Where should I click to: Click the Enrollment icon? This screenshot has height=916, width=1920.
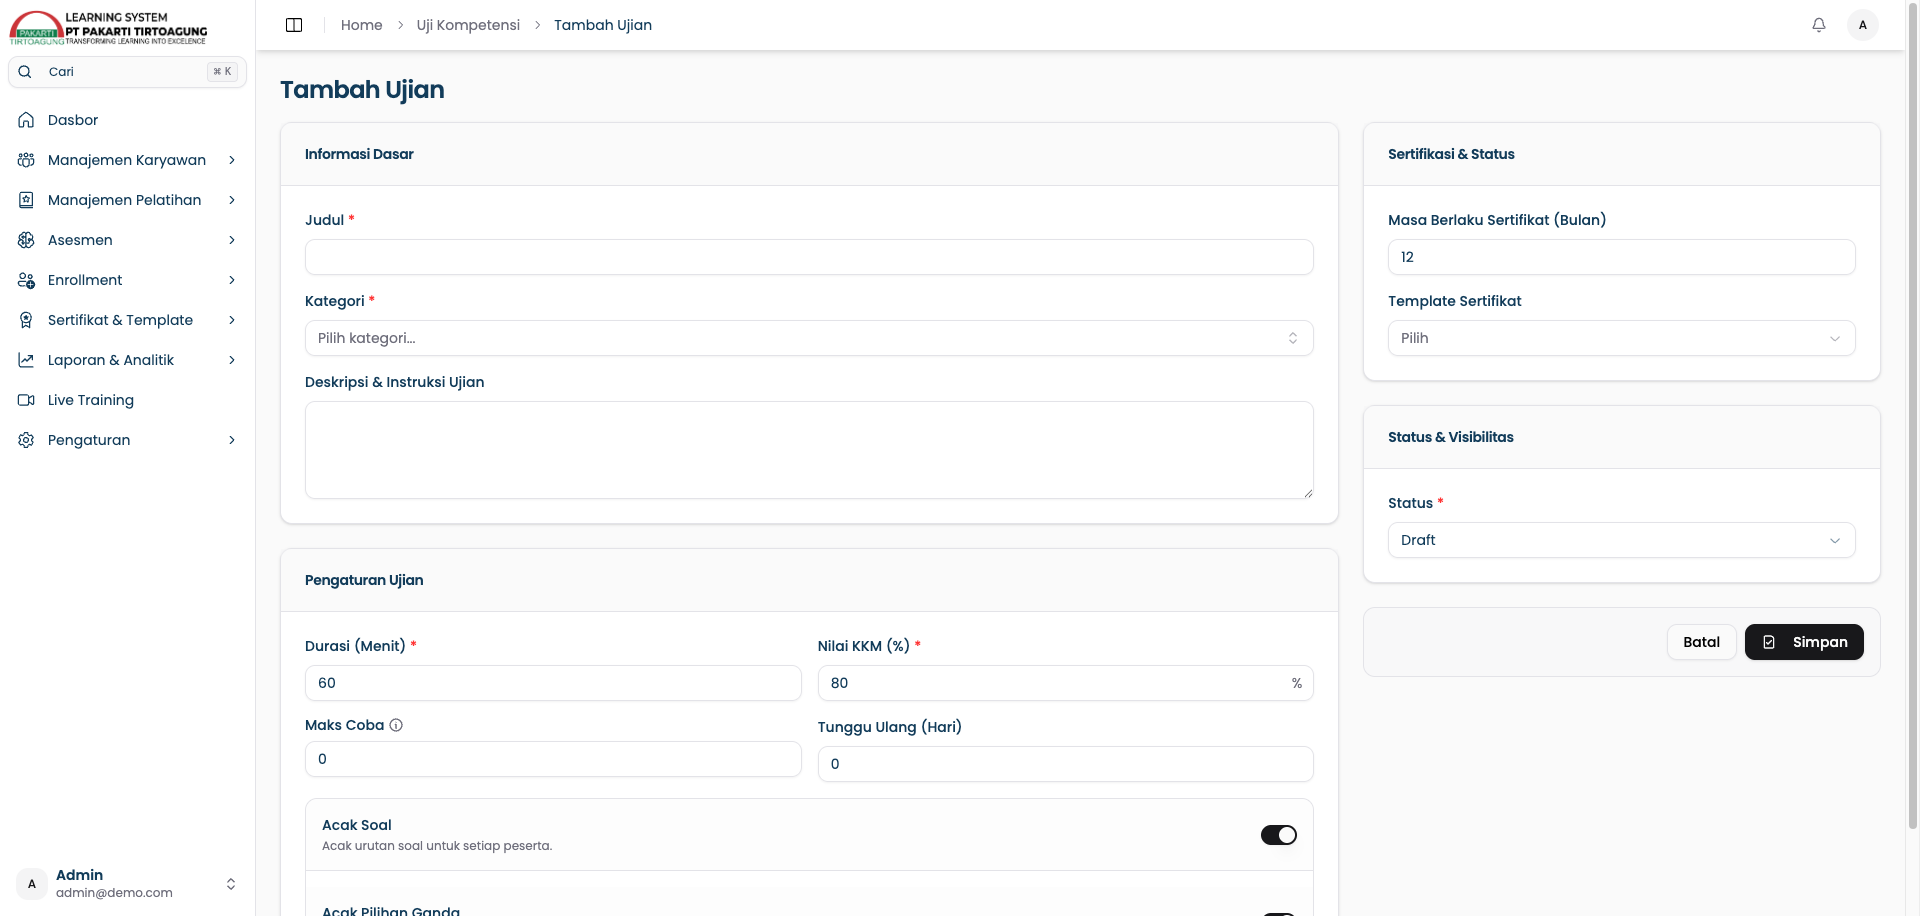pyautogui.click(x=26, y=280)
